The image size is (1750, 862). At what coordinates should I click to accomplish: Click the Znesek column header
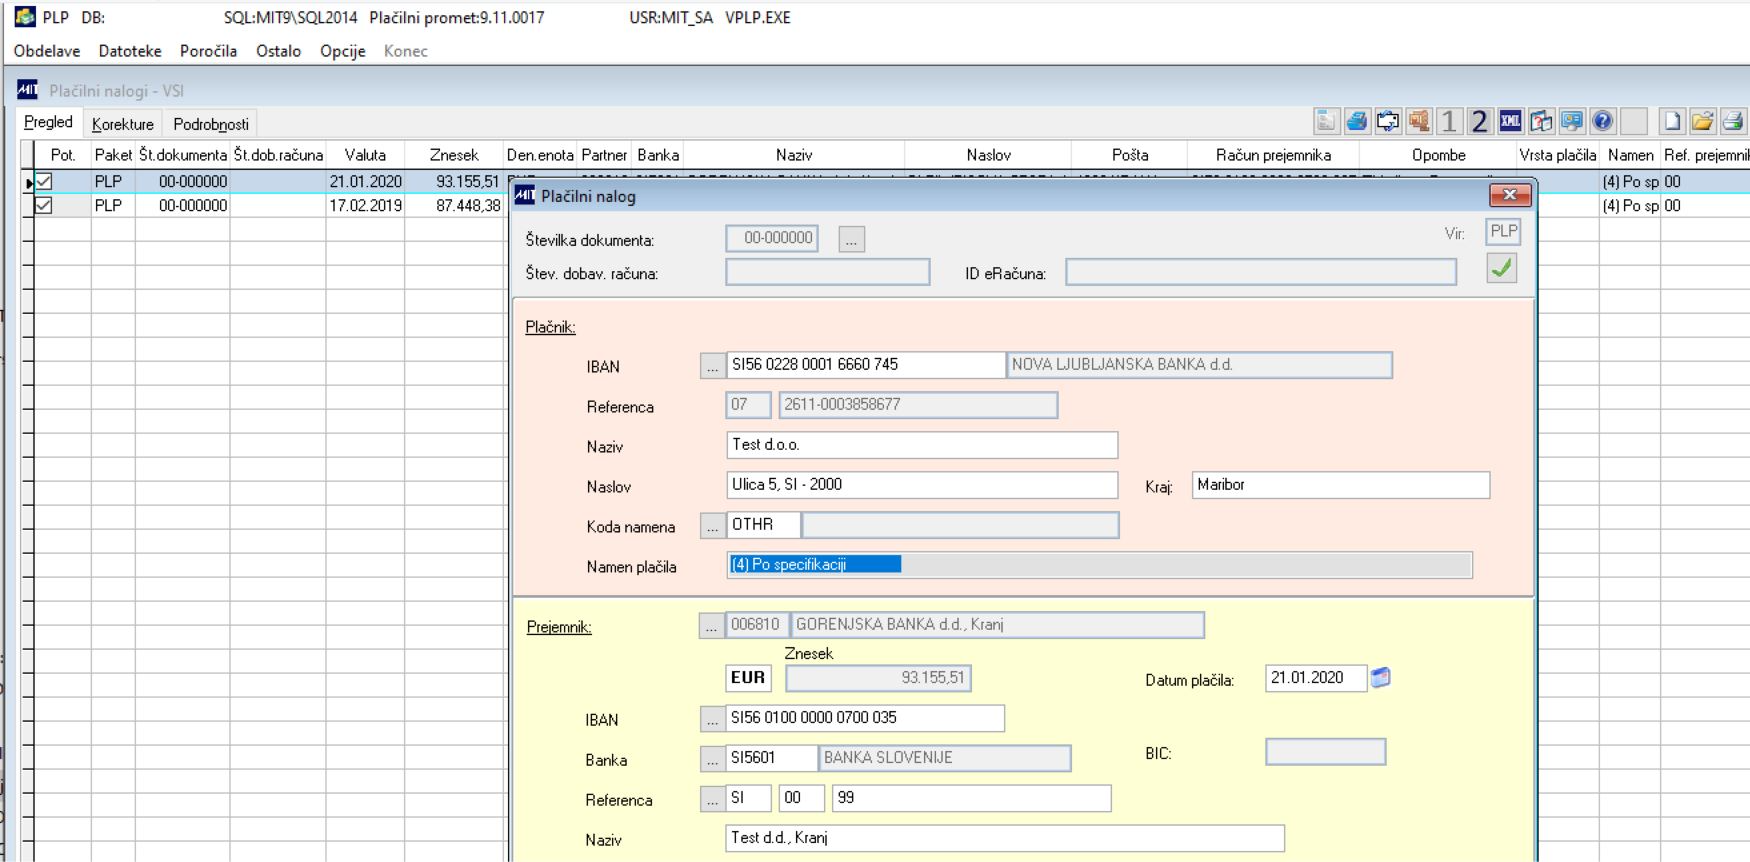tap(454, 155)
